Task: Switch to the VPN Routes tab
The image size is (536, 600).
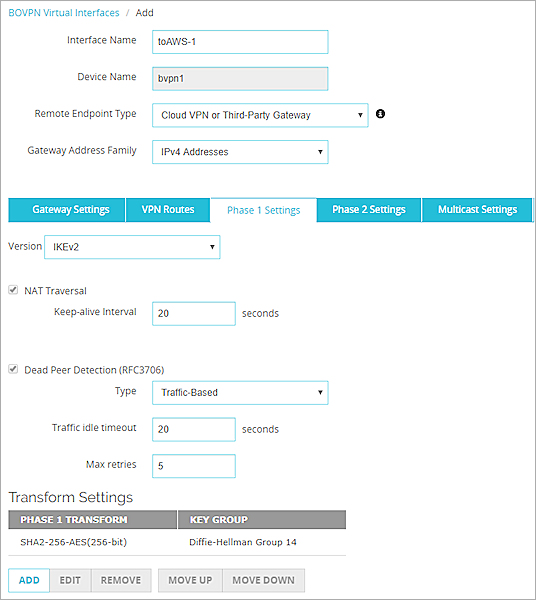Action: tap(168, 210)
